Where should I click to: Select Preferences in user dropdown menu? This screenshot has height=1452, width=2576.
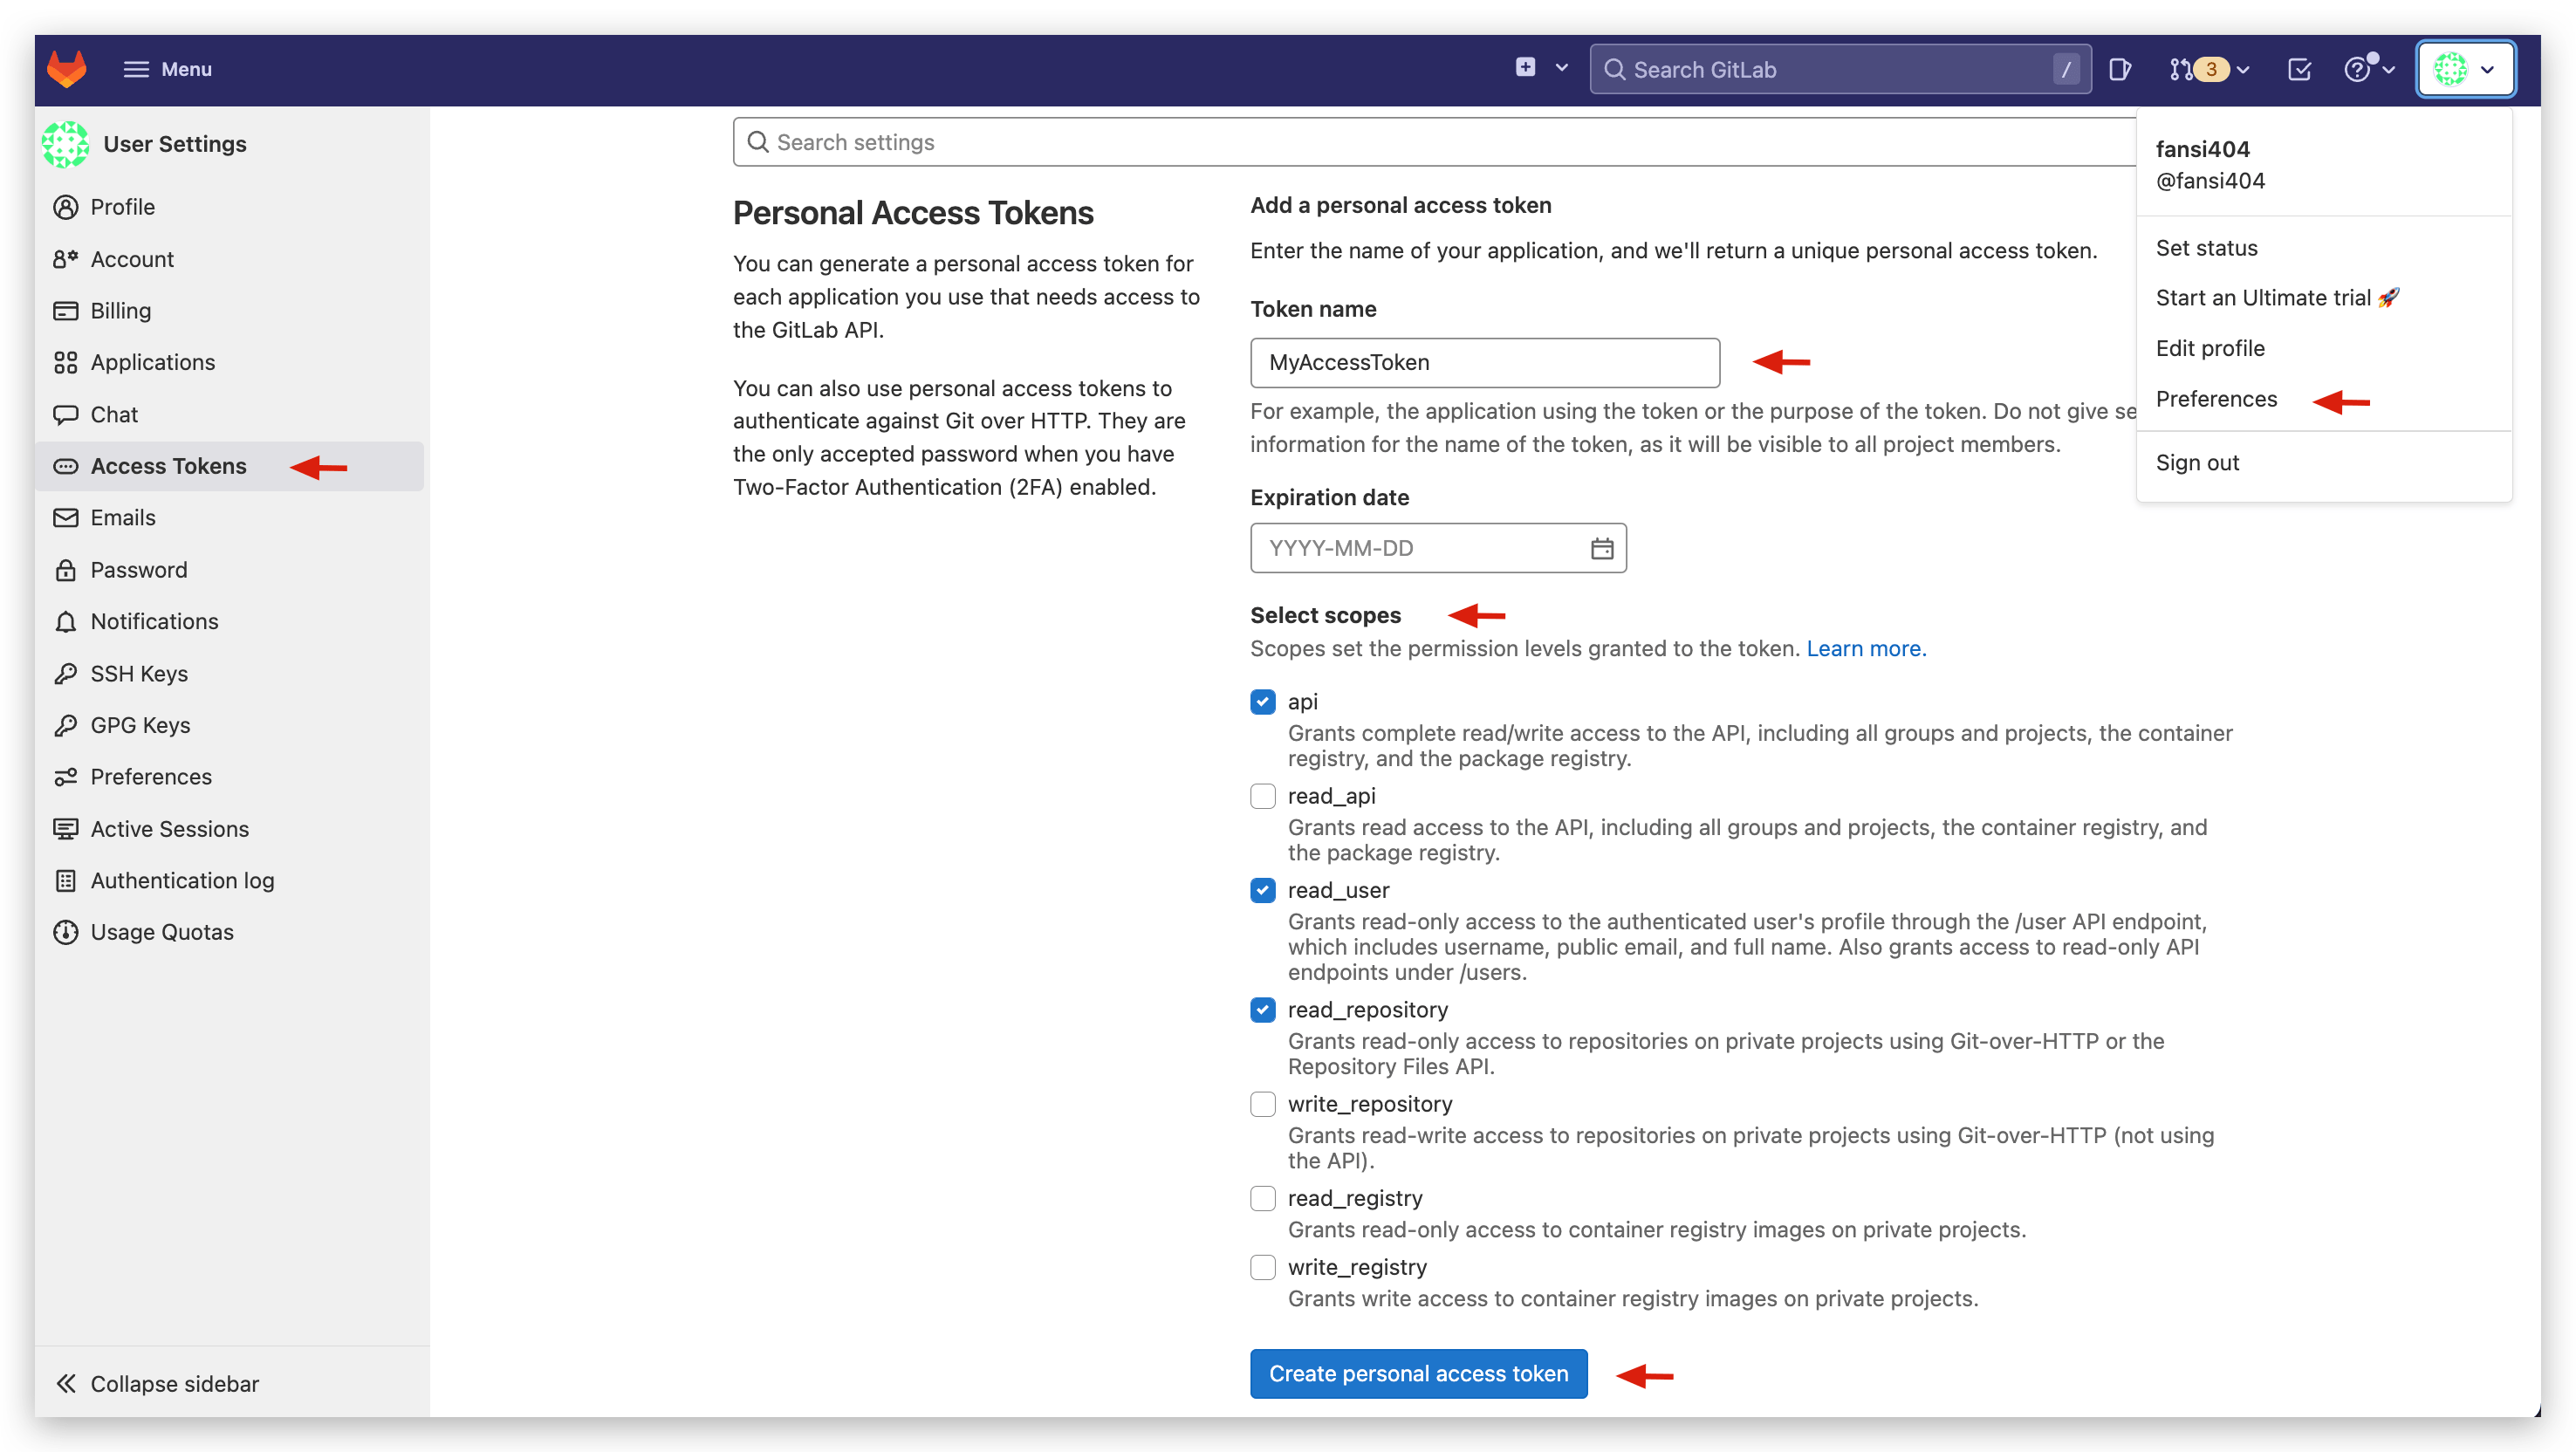pos(2216,399)
